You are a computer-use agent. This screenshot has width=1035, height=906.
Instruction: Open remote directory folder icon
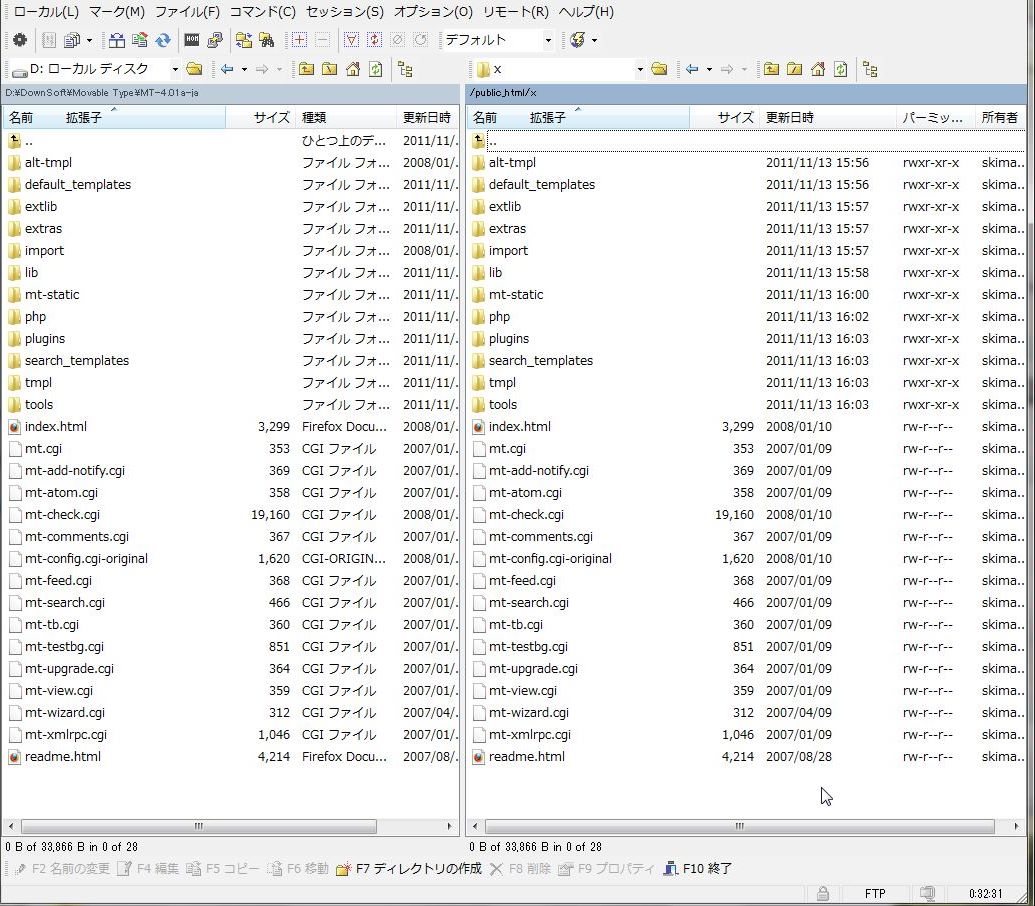point(659,69)
